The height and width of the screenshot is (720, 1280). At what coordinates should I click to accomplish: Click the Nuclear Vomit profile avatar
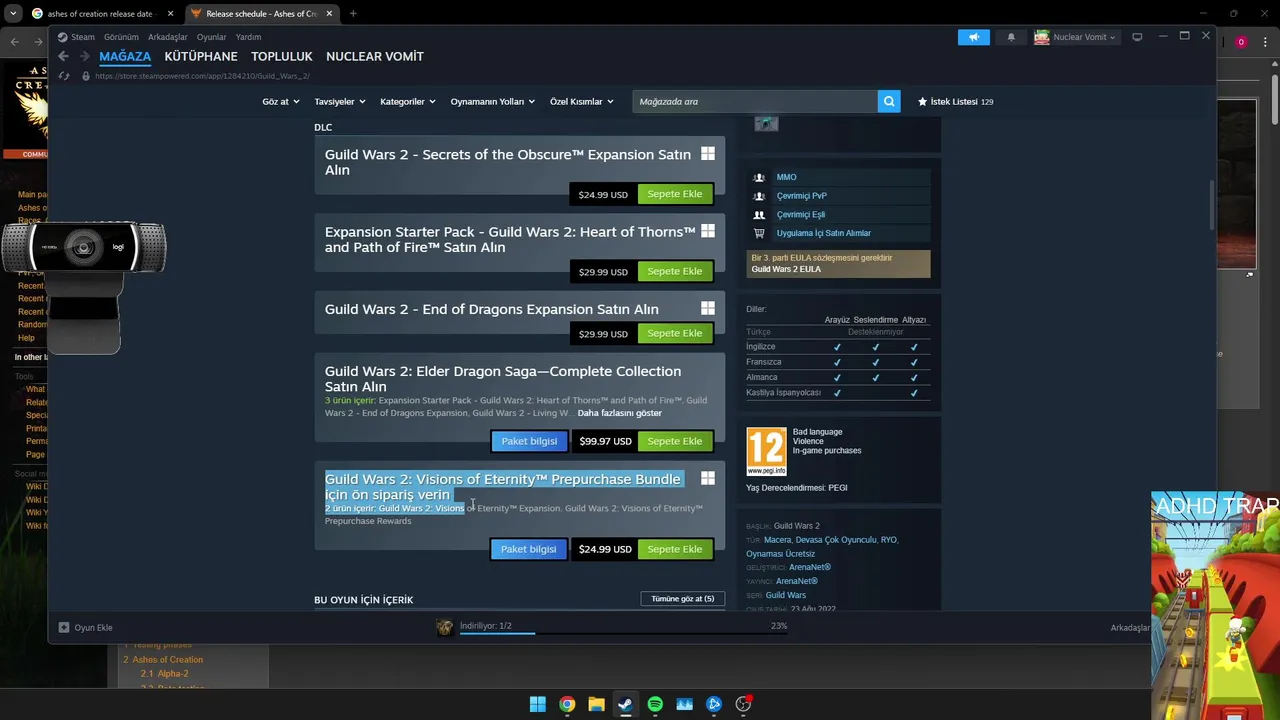tap(1042, 37)
